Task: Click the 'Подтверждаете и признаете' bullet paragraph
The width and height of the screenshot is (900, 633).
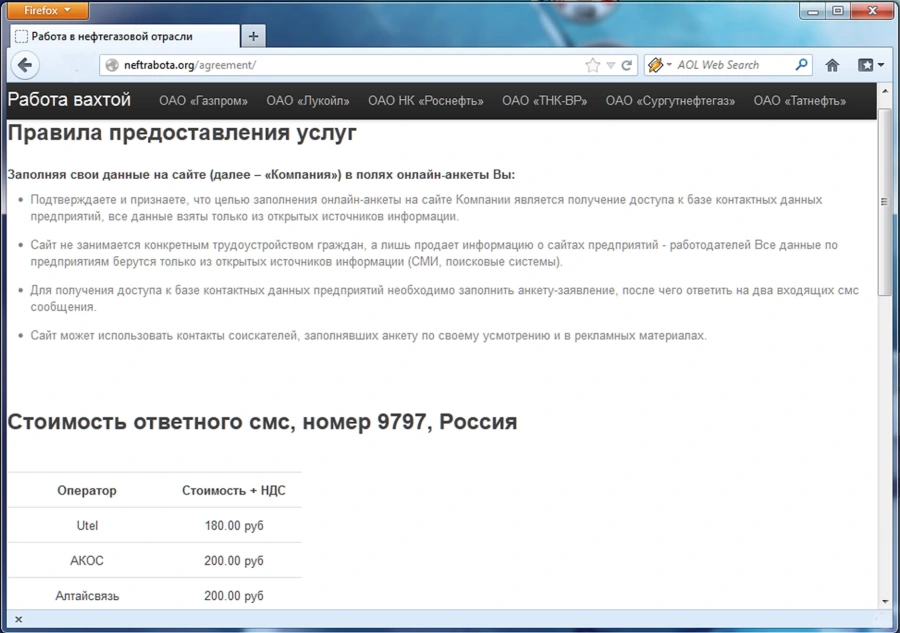Action: coord(426,208)
